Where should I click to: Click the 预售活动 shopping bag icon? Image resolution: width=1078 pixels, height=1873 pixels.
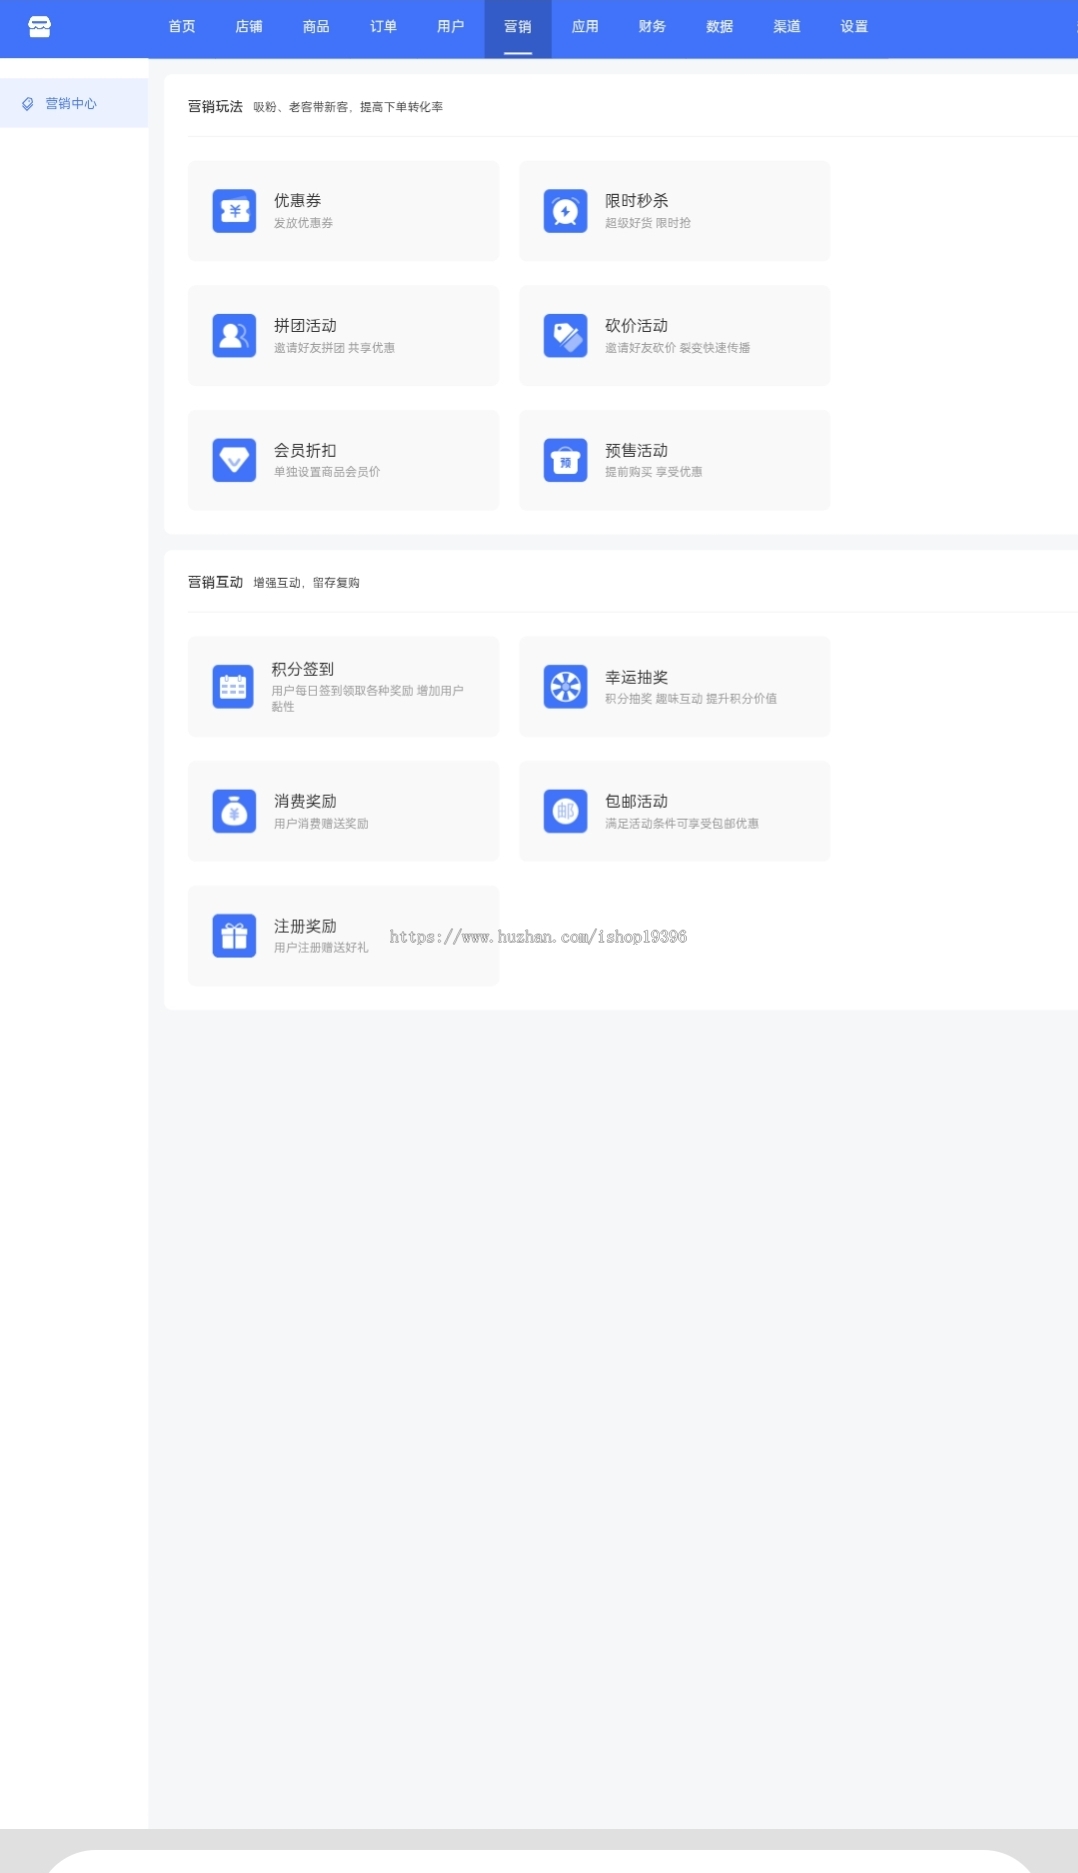coord(565,460)
